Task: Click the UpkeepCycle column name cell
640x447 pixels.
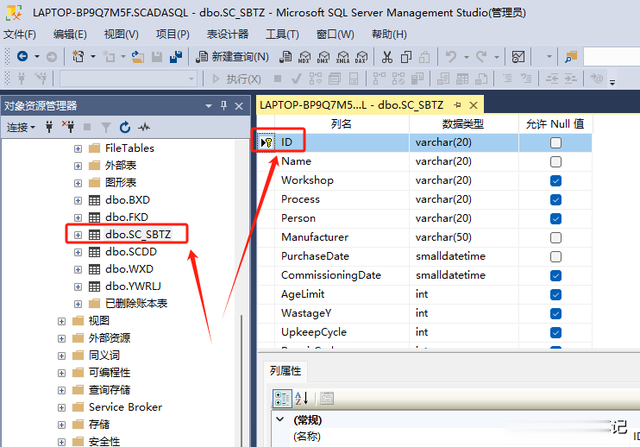Action: pos(342,332)
